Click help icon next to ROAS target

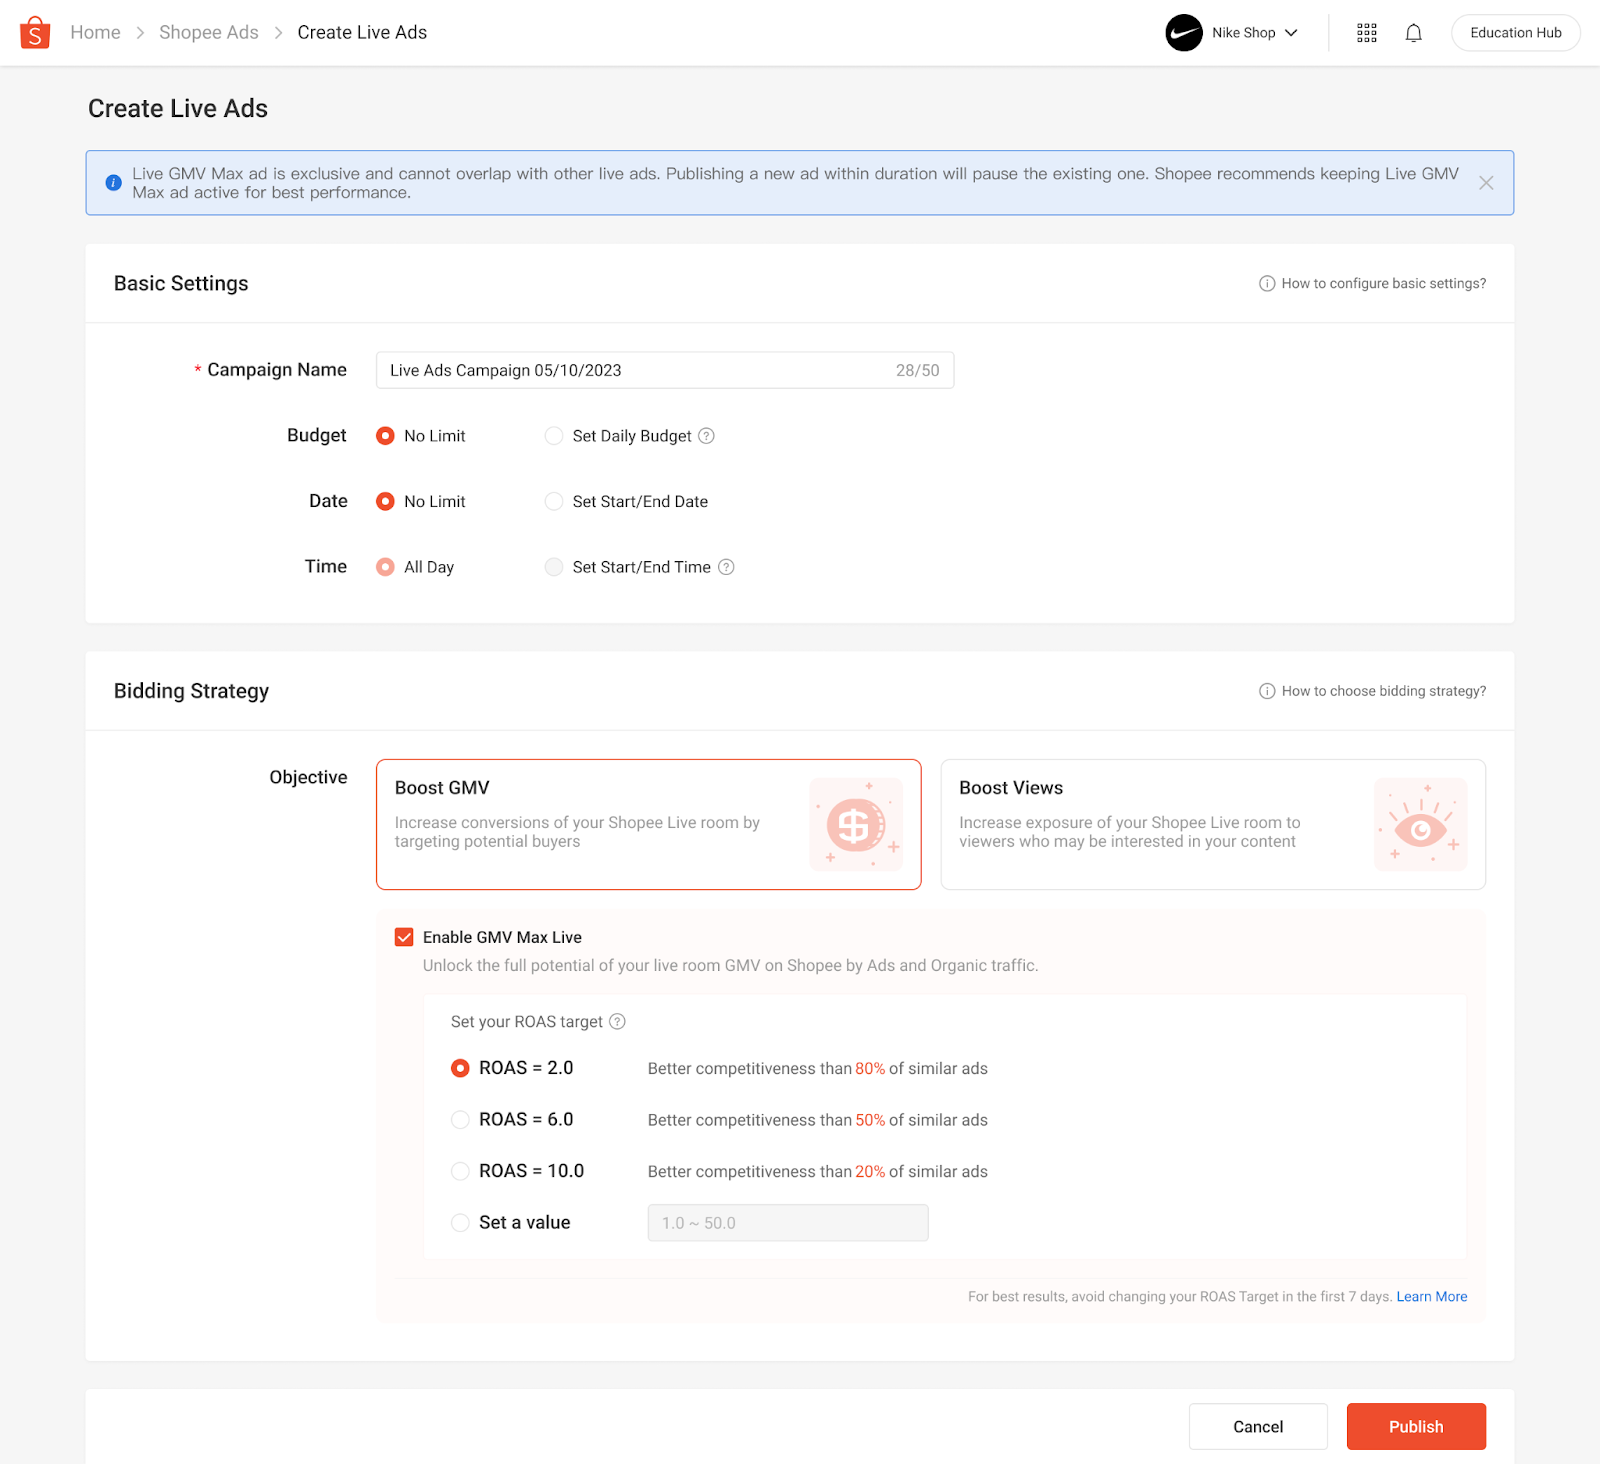(x=618, y=1021)
